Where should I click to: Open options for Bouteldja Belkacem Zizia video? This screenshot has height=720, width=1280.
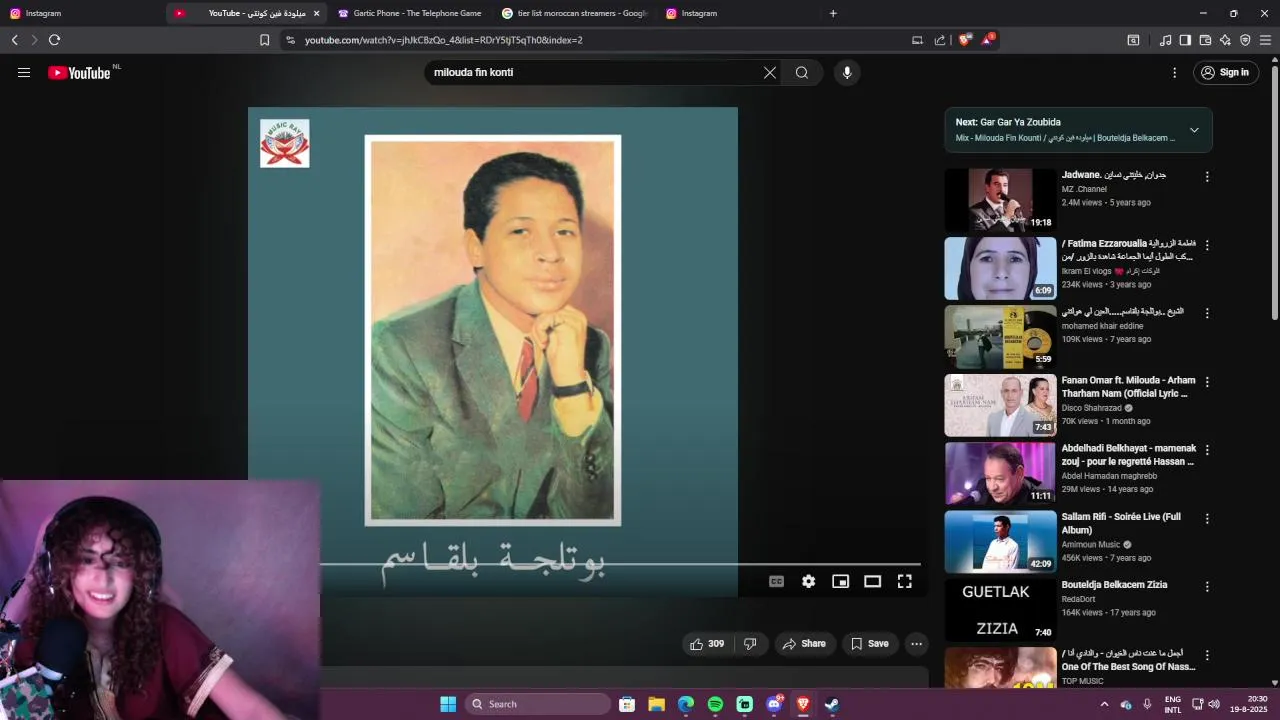click(x=1207, y=587)
